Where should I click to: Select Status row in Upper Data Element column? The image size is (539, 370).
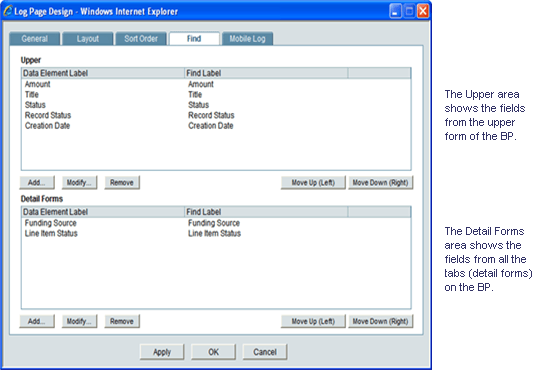[35, 105]
